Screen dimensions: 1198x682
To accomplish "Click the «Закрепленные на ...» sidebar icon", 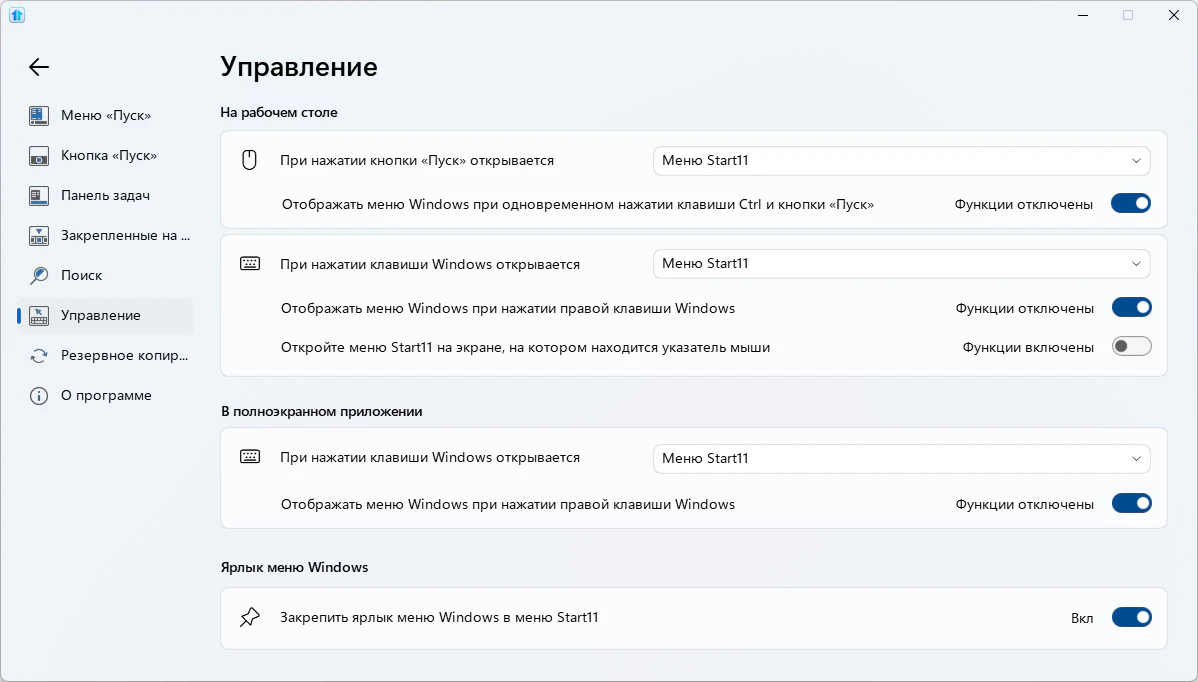I will click(x=39, y=236).
